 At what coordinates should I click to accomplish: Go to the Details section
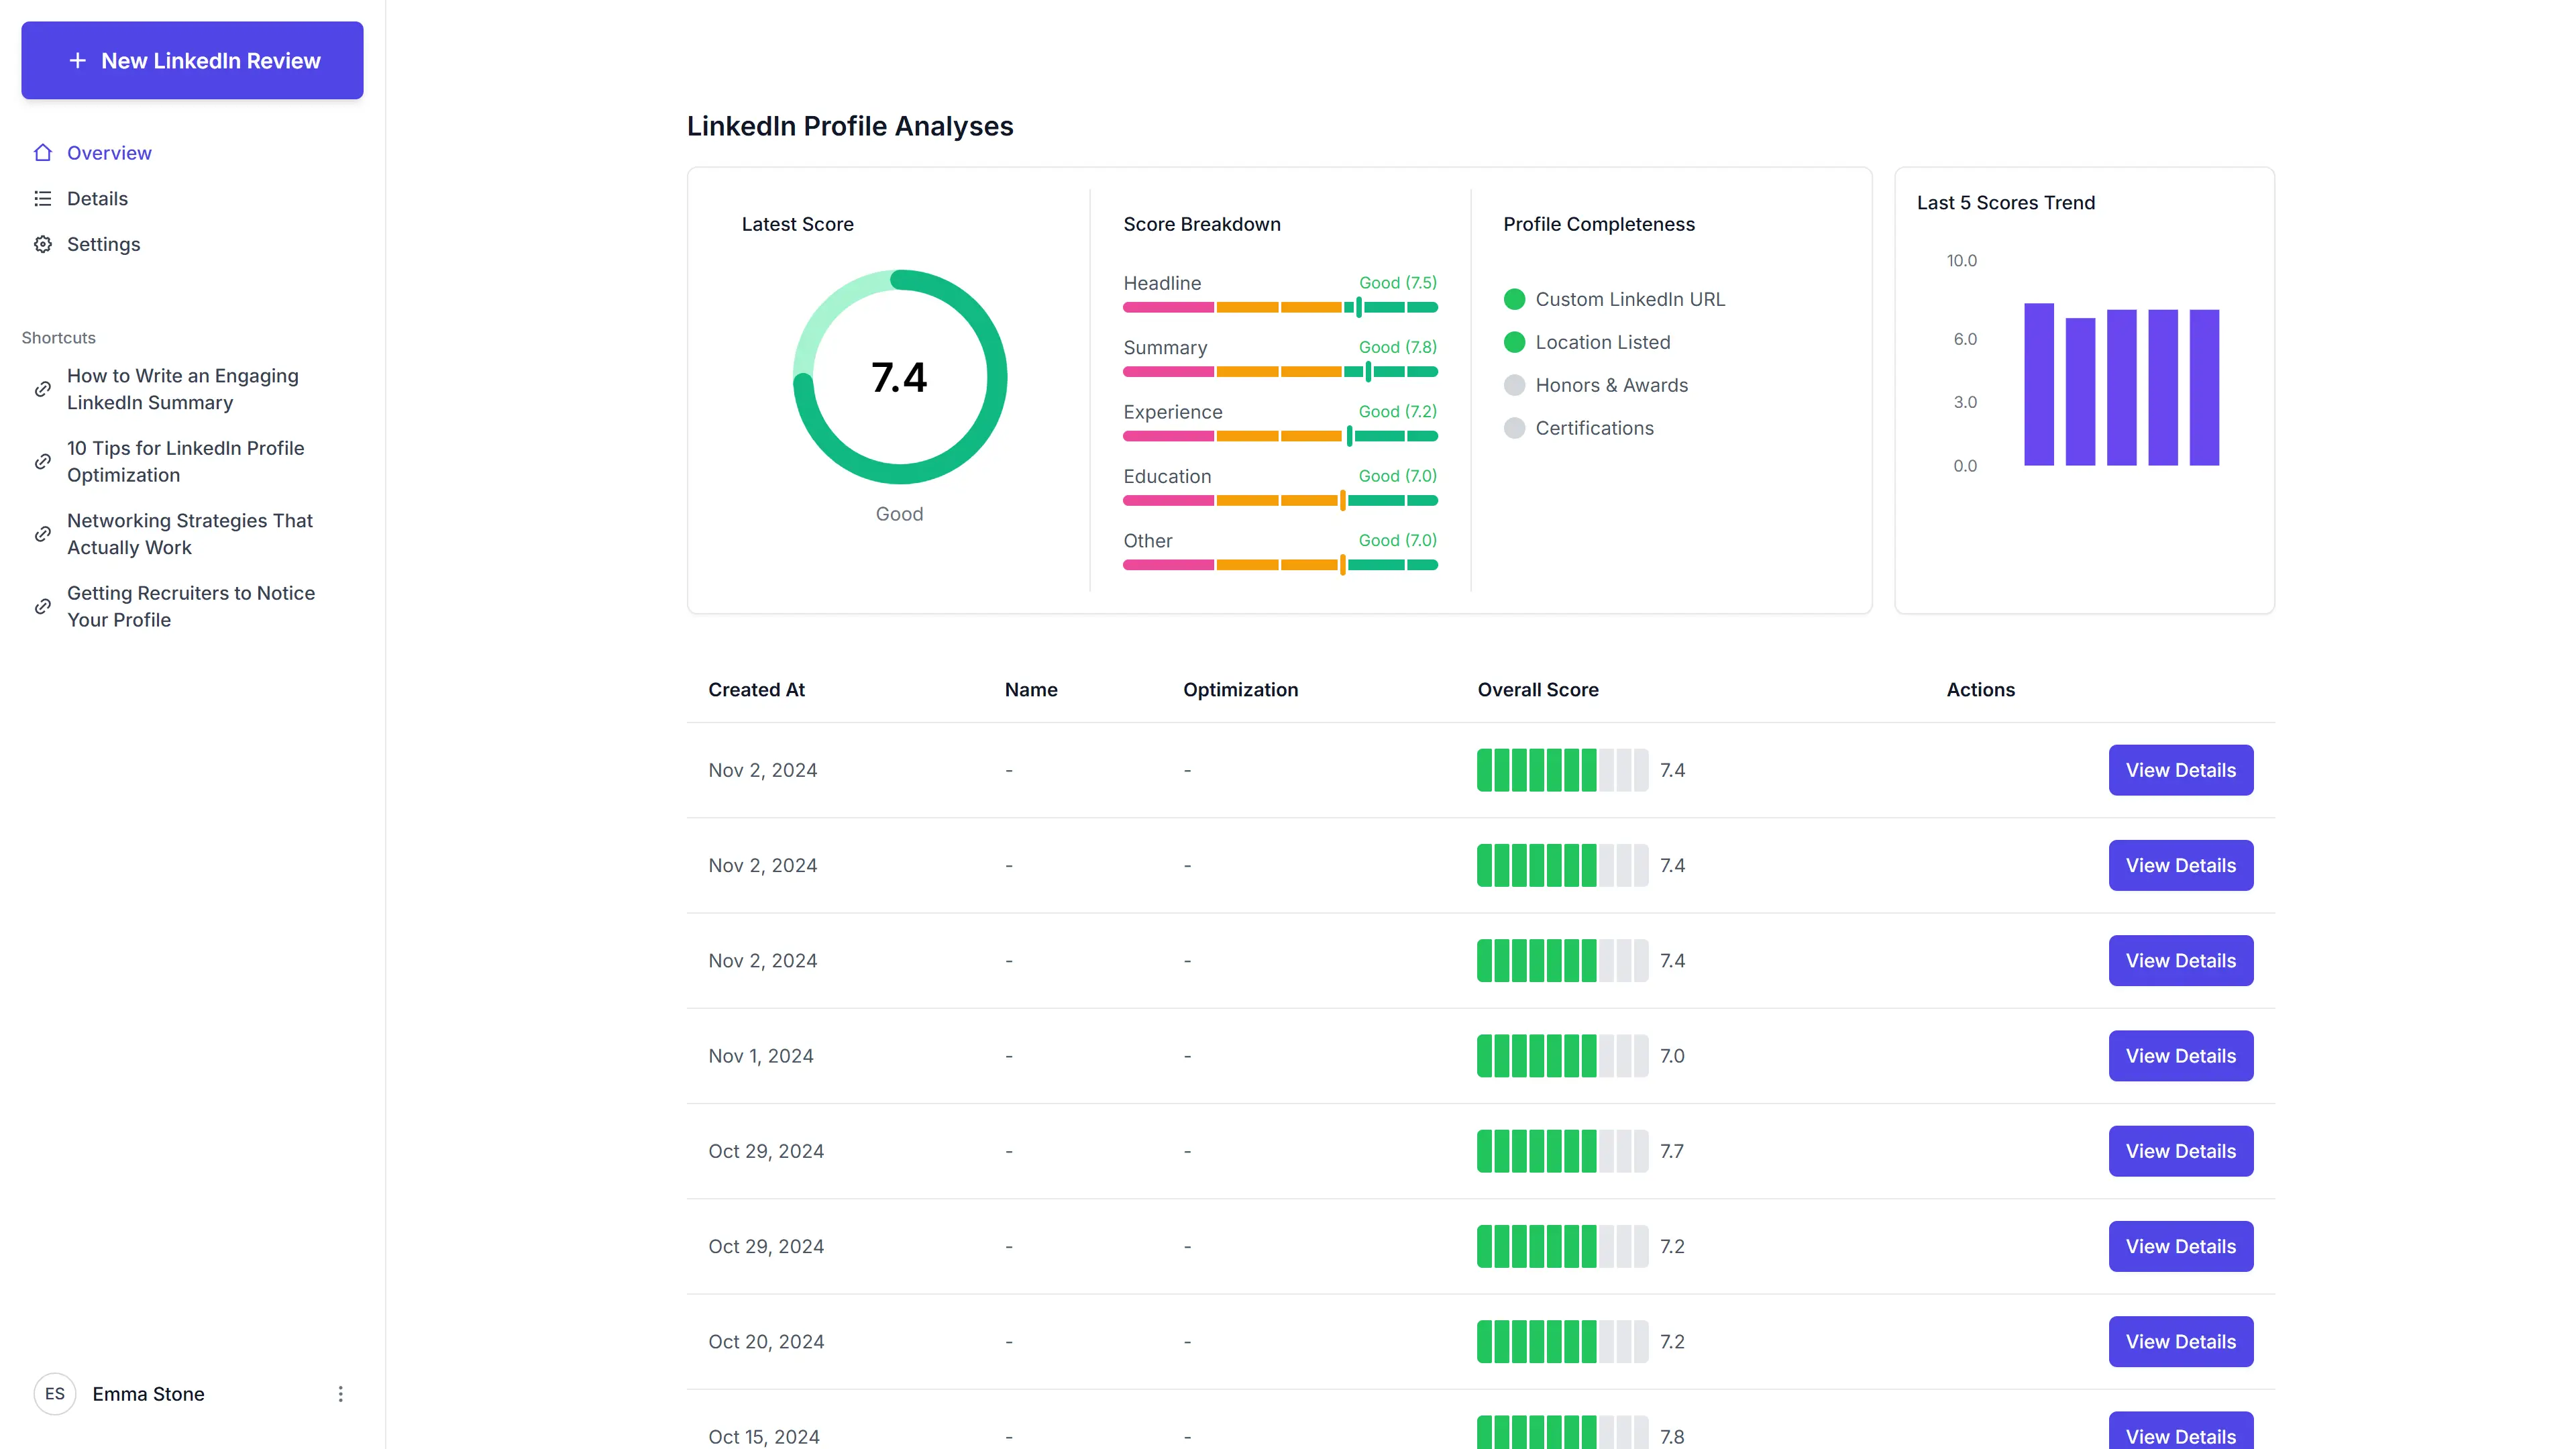(x=97, y=199)
